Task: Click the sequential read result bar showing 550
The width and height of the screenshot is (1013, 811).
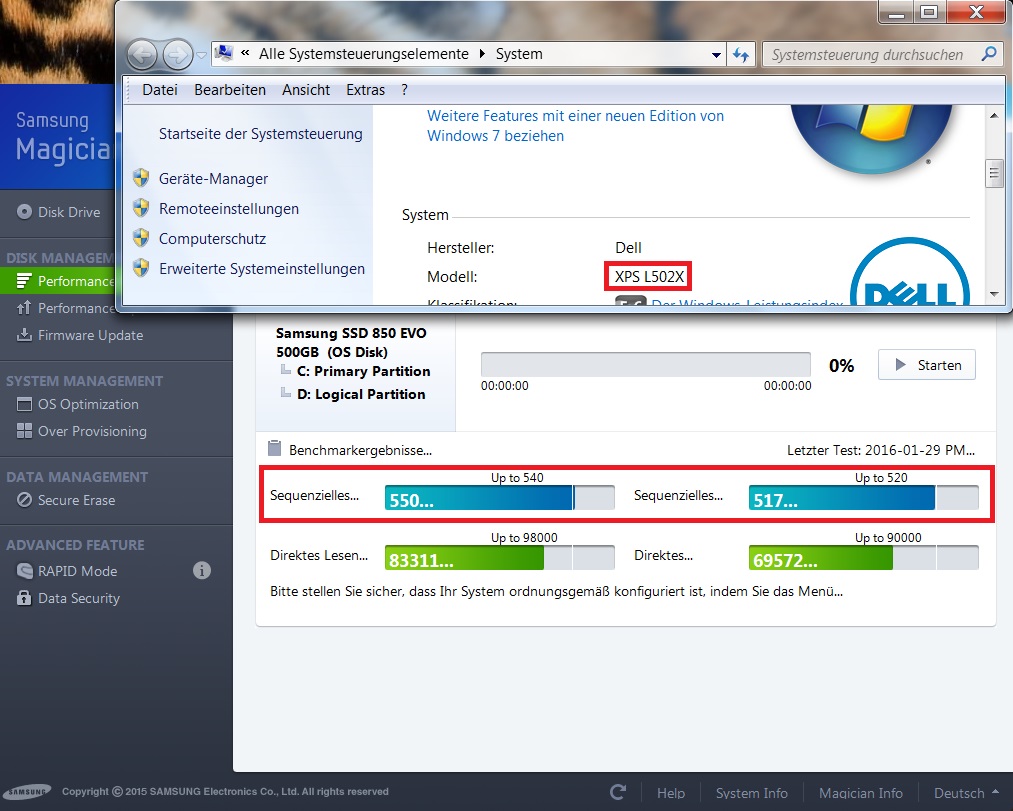Action: pyautogui.click(x=499, y=498)
